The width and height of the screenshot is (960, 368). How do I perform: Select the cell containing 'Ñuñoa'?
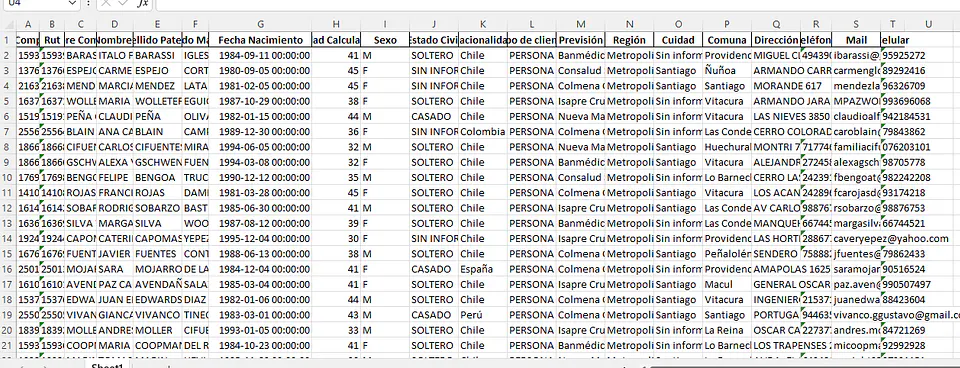(x=727, y=70)
